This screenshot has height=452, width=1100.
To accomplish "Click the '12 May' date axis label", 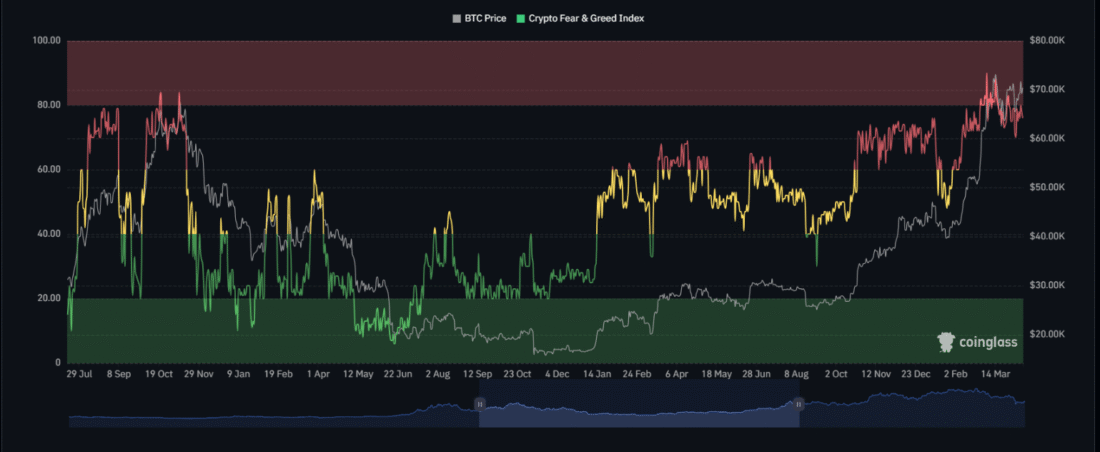I will (x=358, y=374).
